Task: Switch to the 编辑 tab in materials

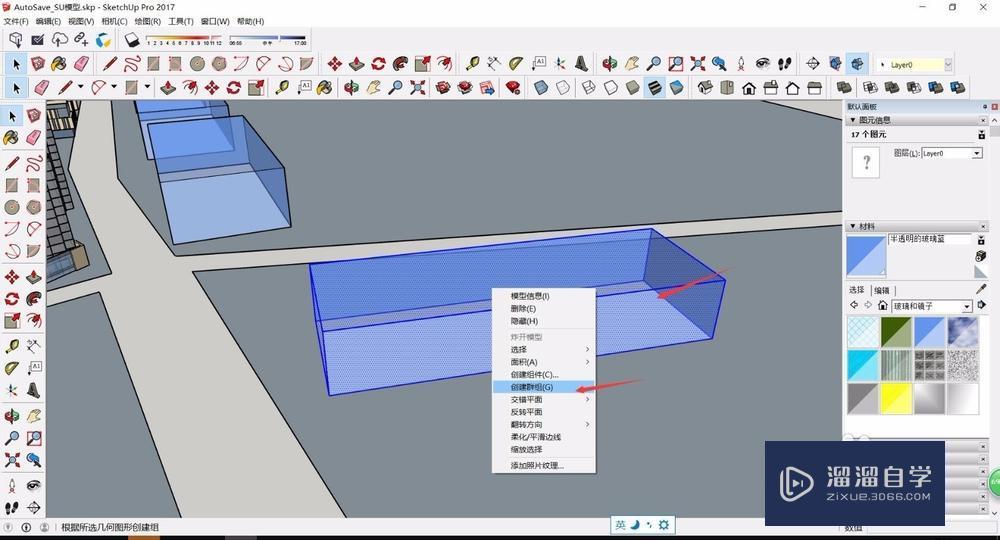Action: tap(882, 290)
